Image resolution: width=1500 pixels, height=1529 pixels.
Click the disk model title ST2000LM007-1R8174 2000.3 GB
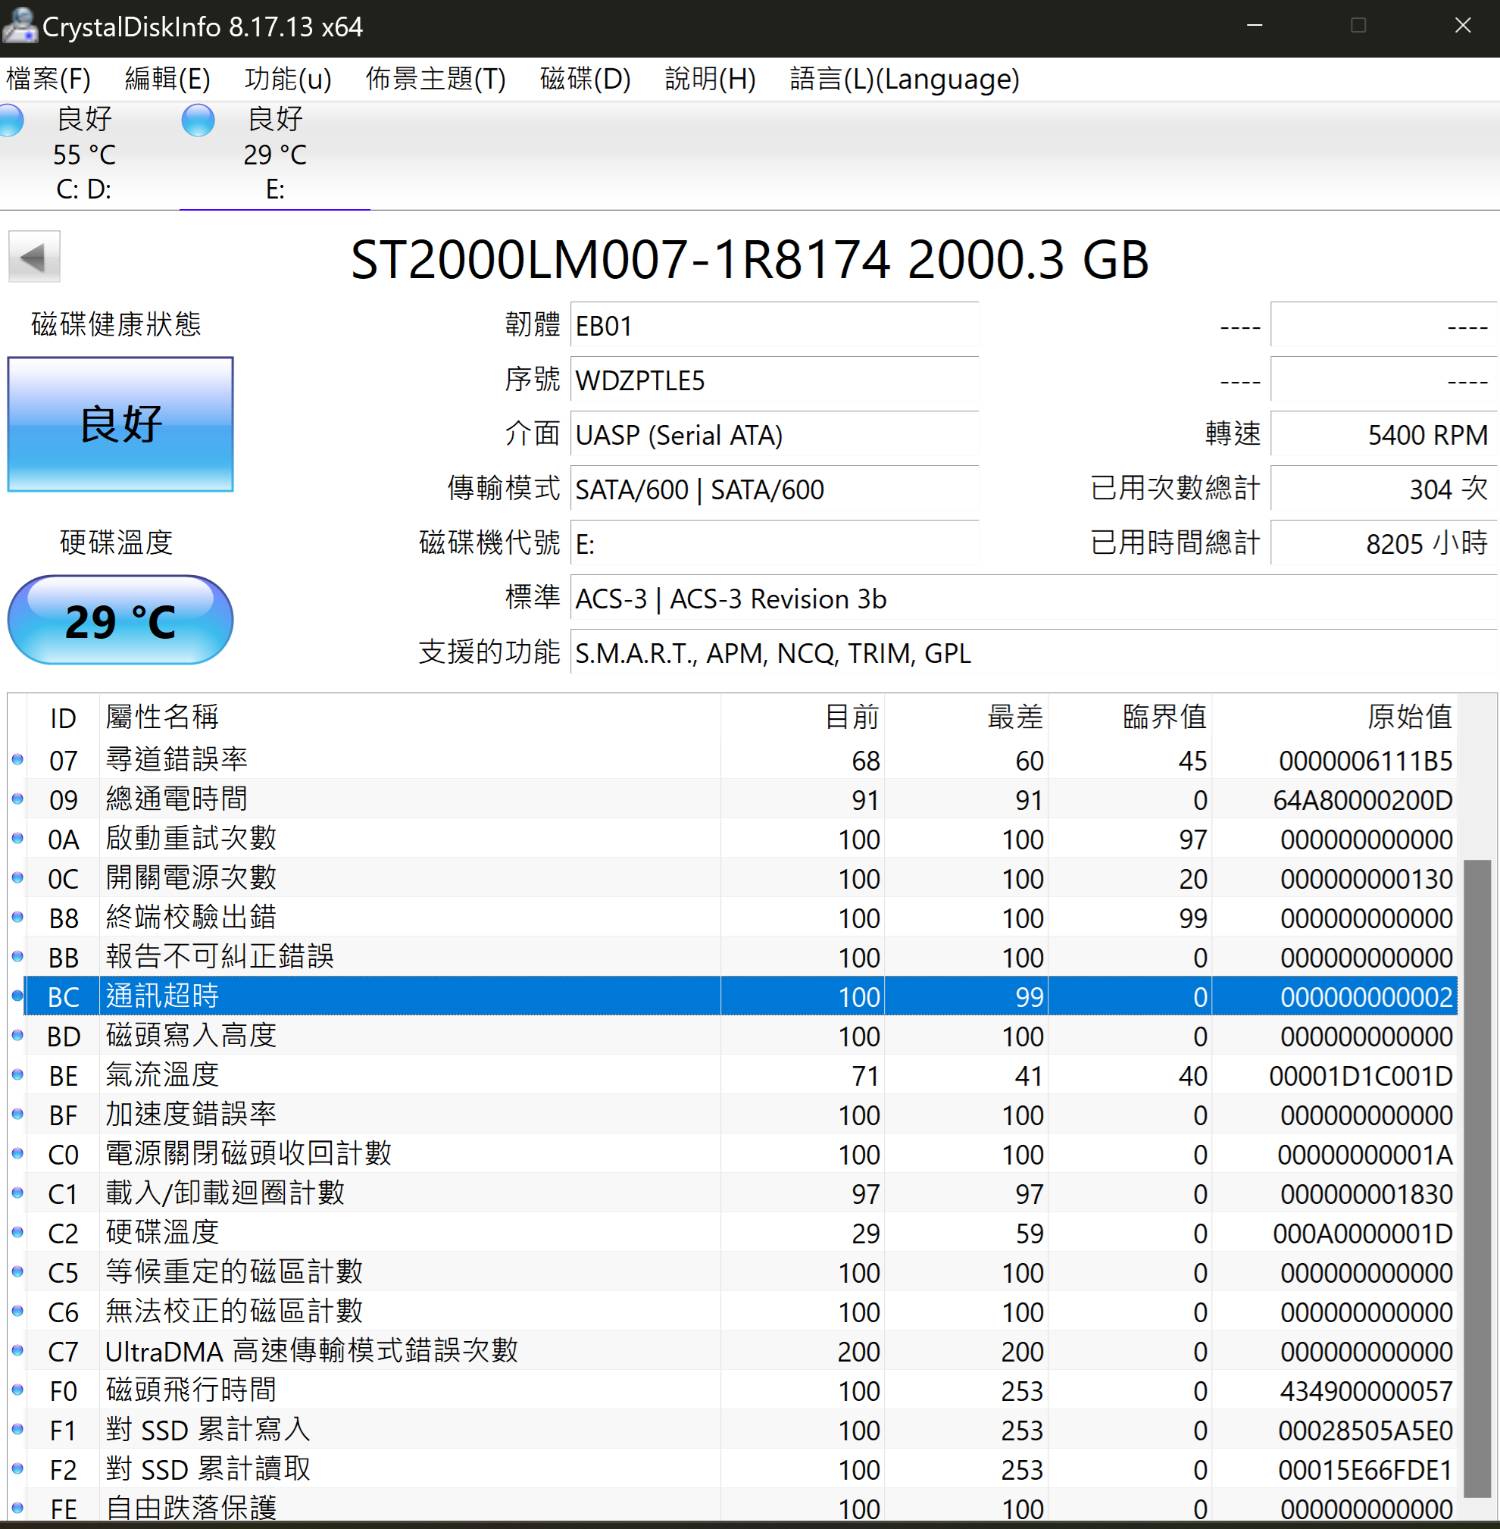[x=750, y=259]
